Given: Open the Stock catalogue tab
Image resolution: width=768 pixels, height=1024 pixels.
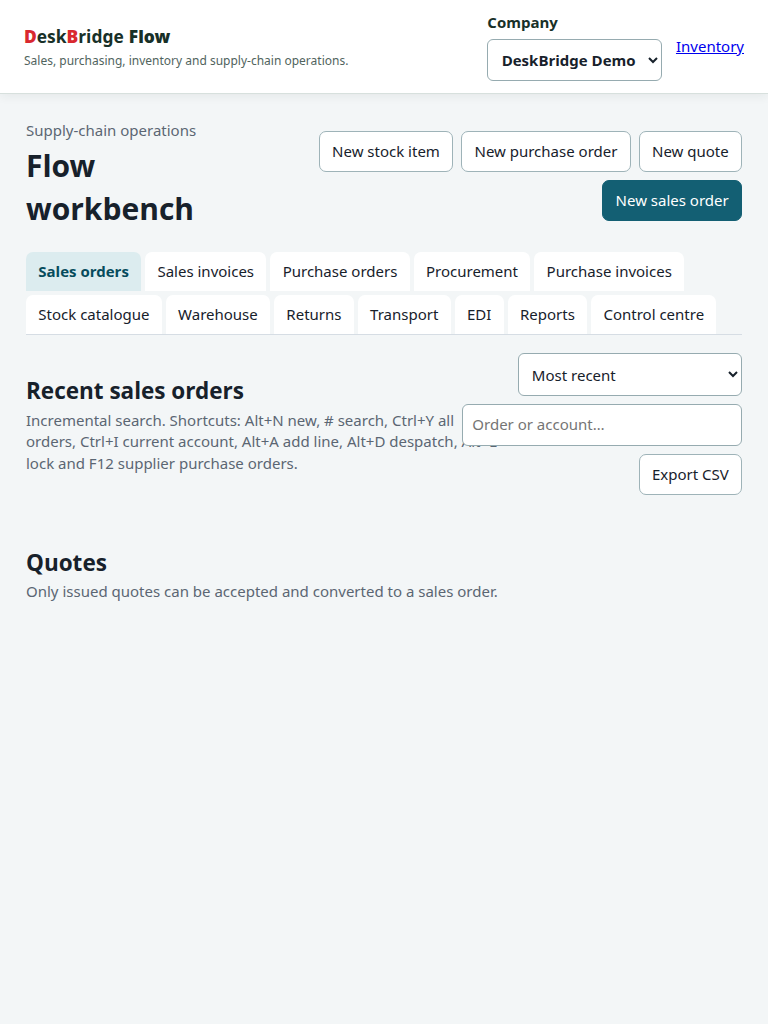Looking at the screenshot, I should tap(93, 315).
